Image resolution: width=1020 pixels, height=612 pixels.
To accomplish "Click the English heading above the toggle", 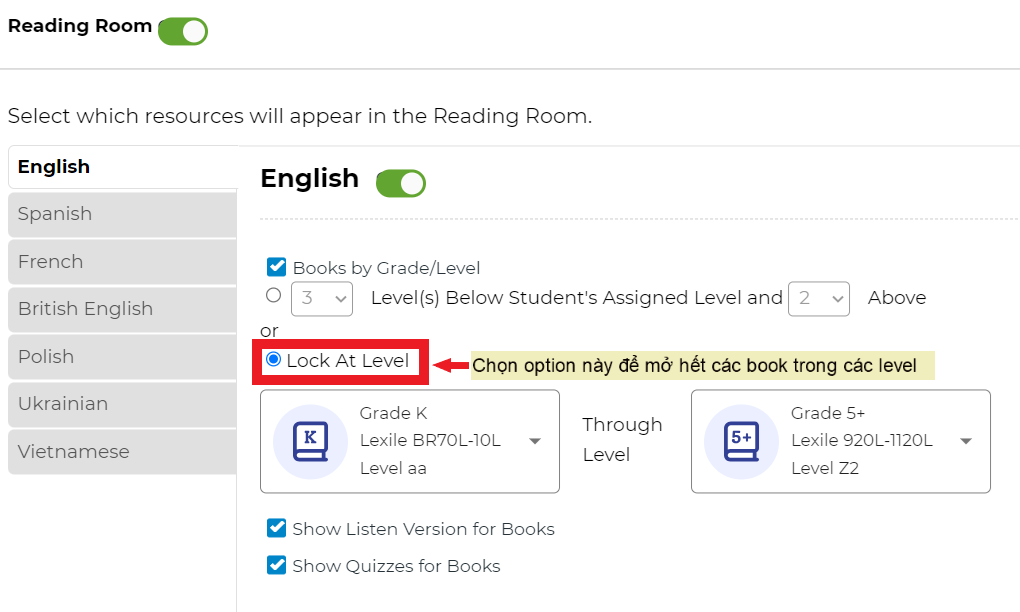I will (309, 179).
